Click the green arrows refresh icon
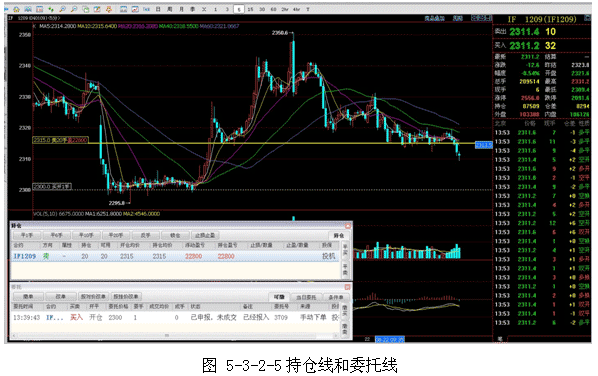 [x=51, y=9]
